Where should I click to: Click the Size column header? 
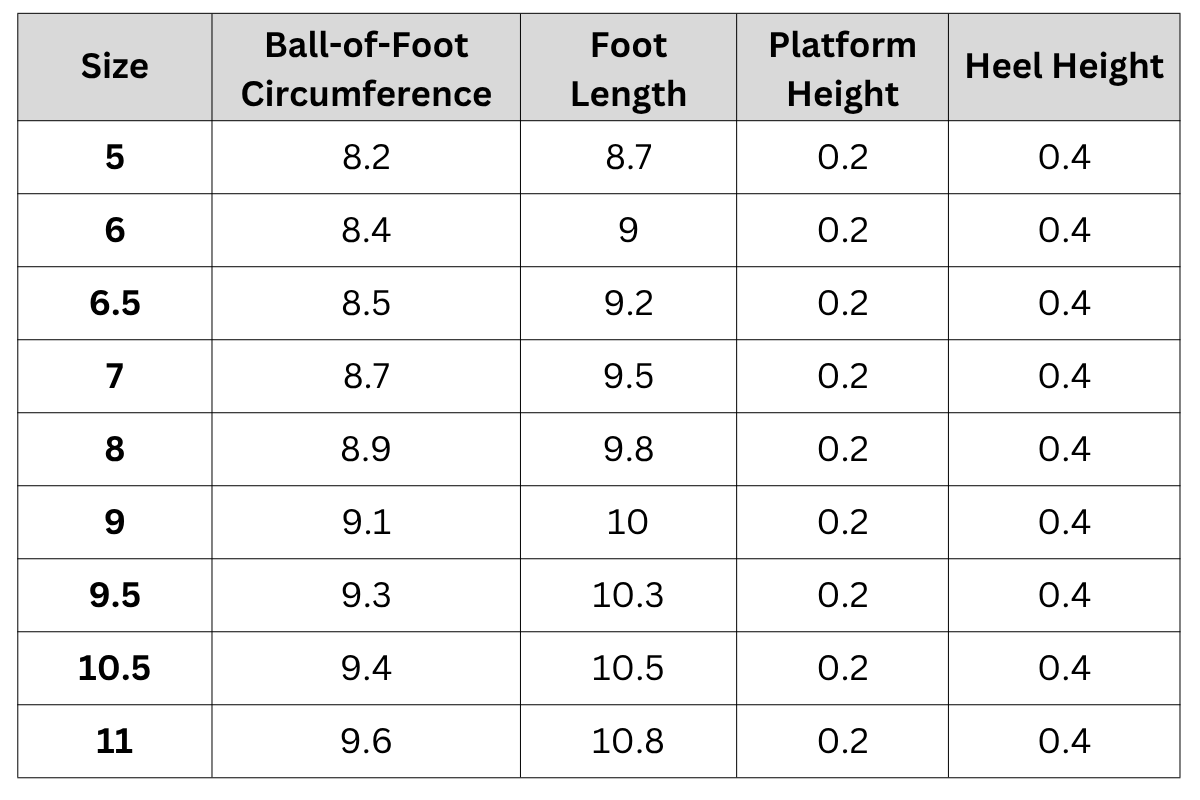[x=114, y=67]
